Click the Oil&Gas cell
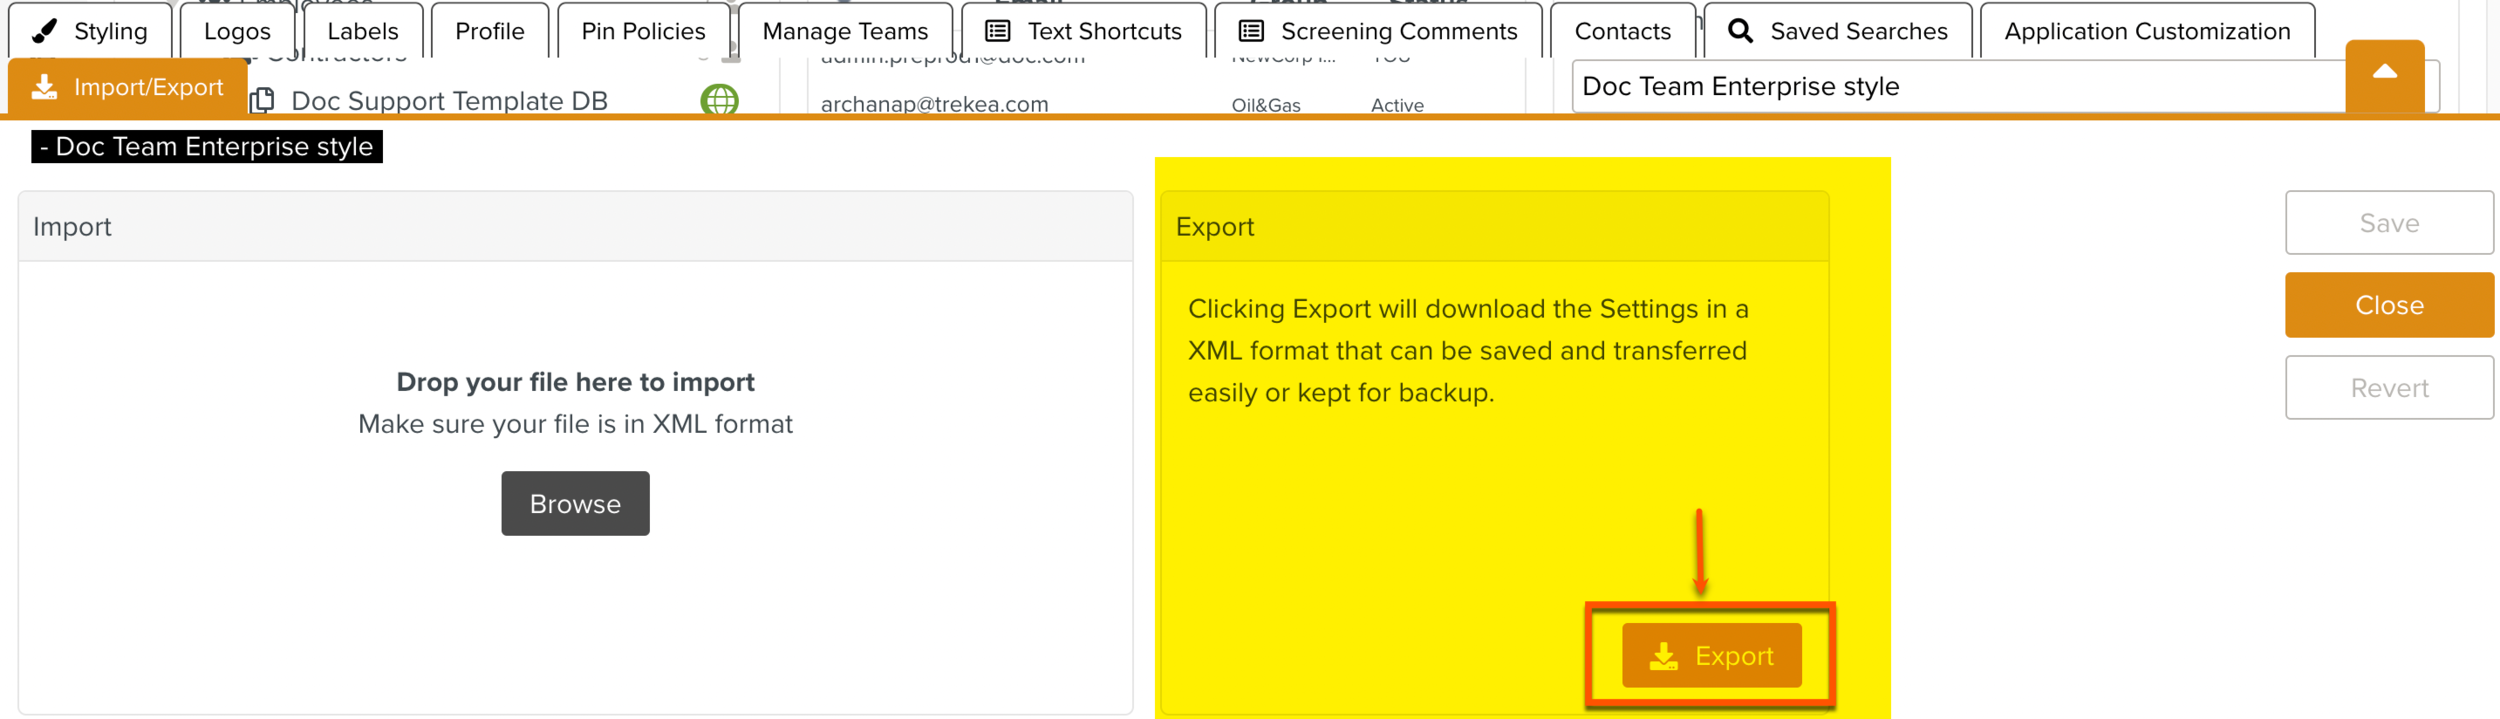Screen dimensions: 2500x719 tap(1266, 105)
